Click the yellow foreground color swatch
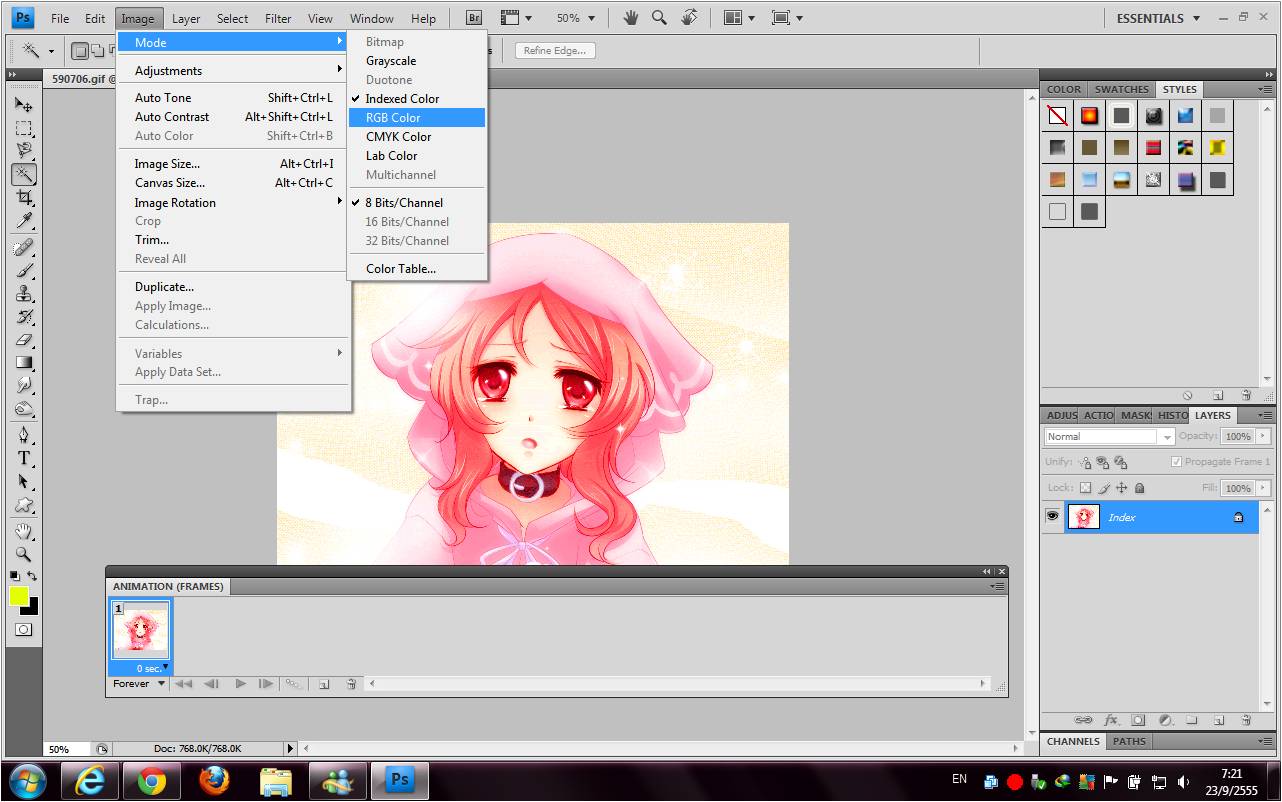1282x802 pixels. (x=18, y=596)
